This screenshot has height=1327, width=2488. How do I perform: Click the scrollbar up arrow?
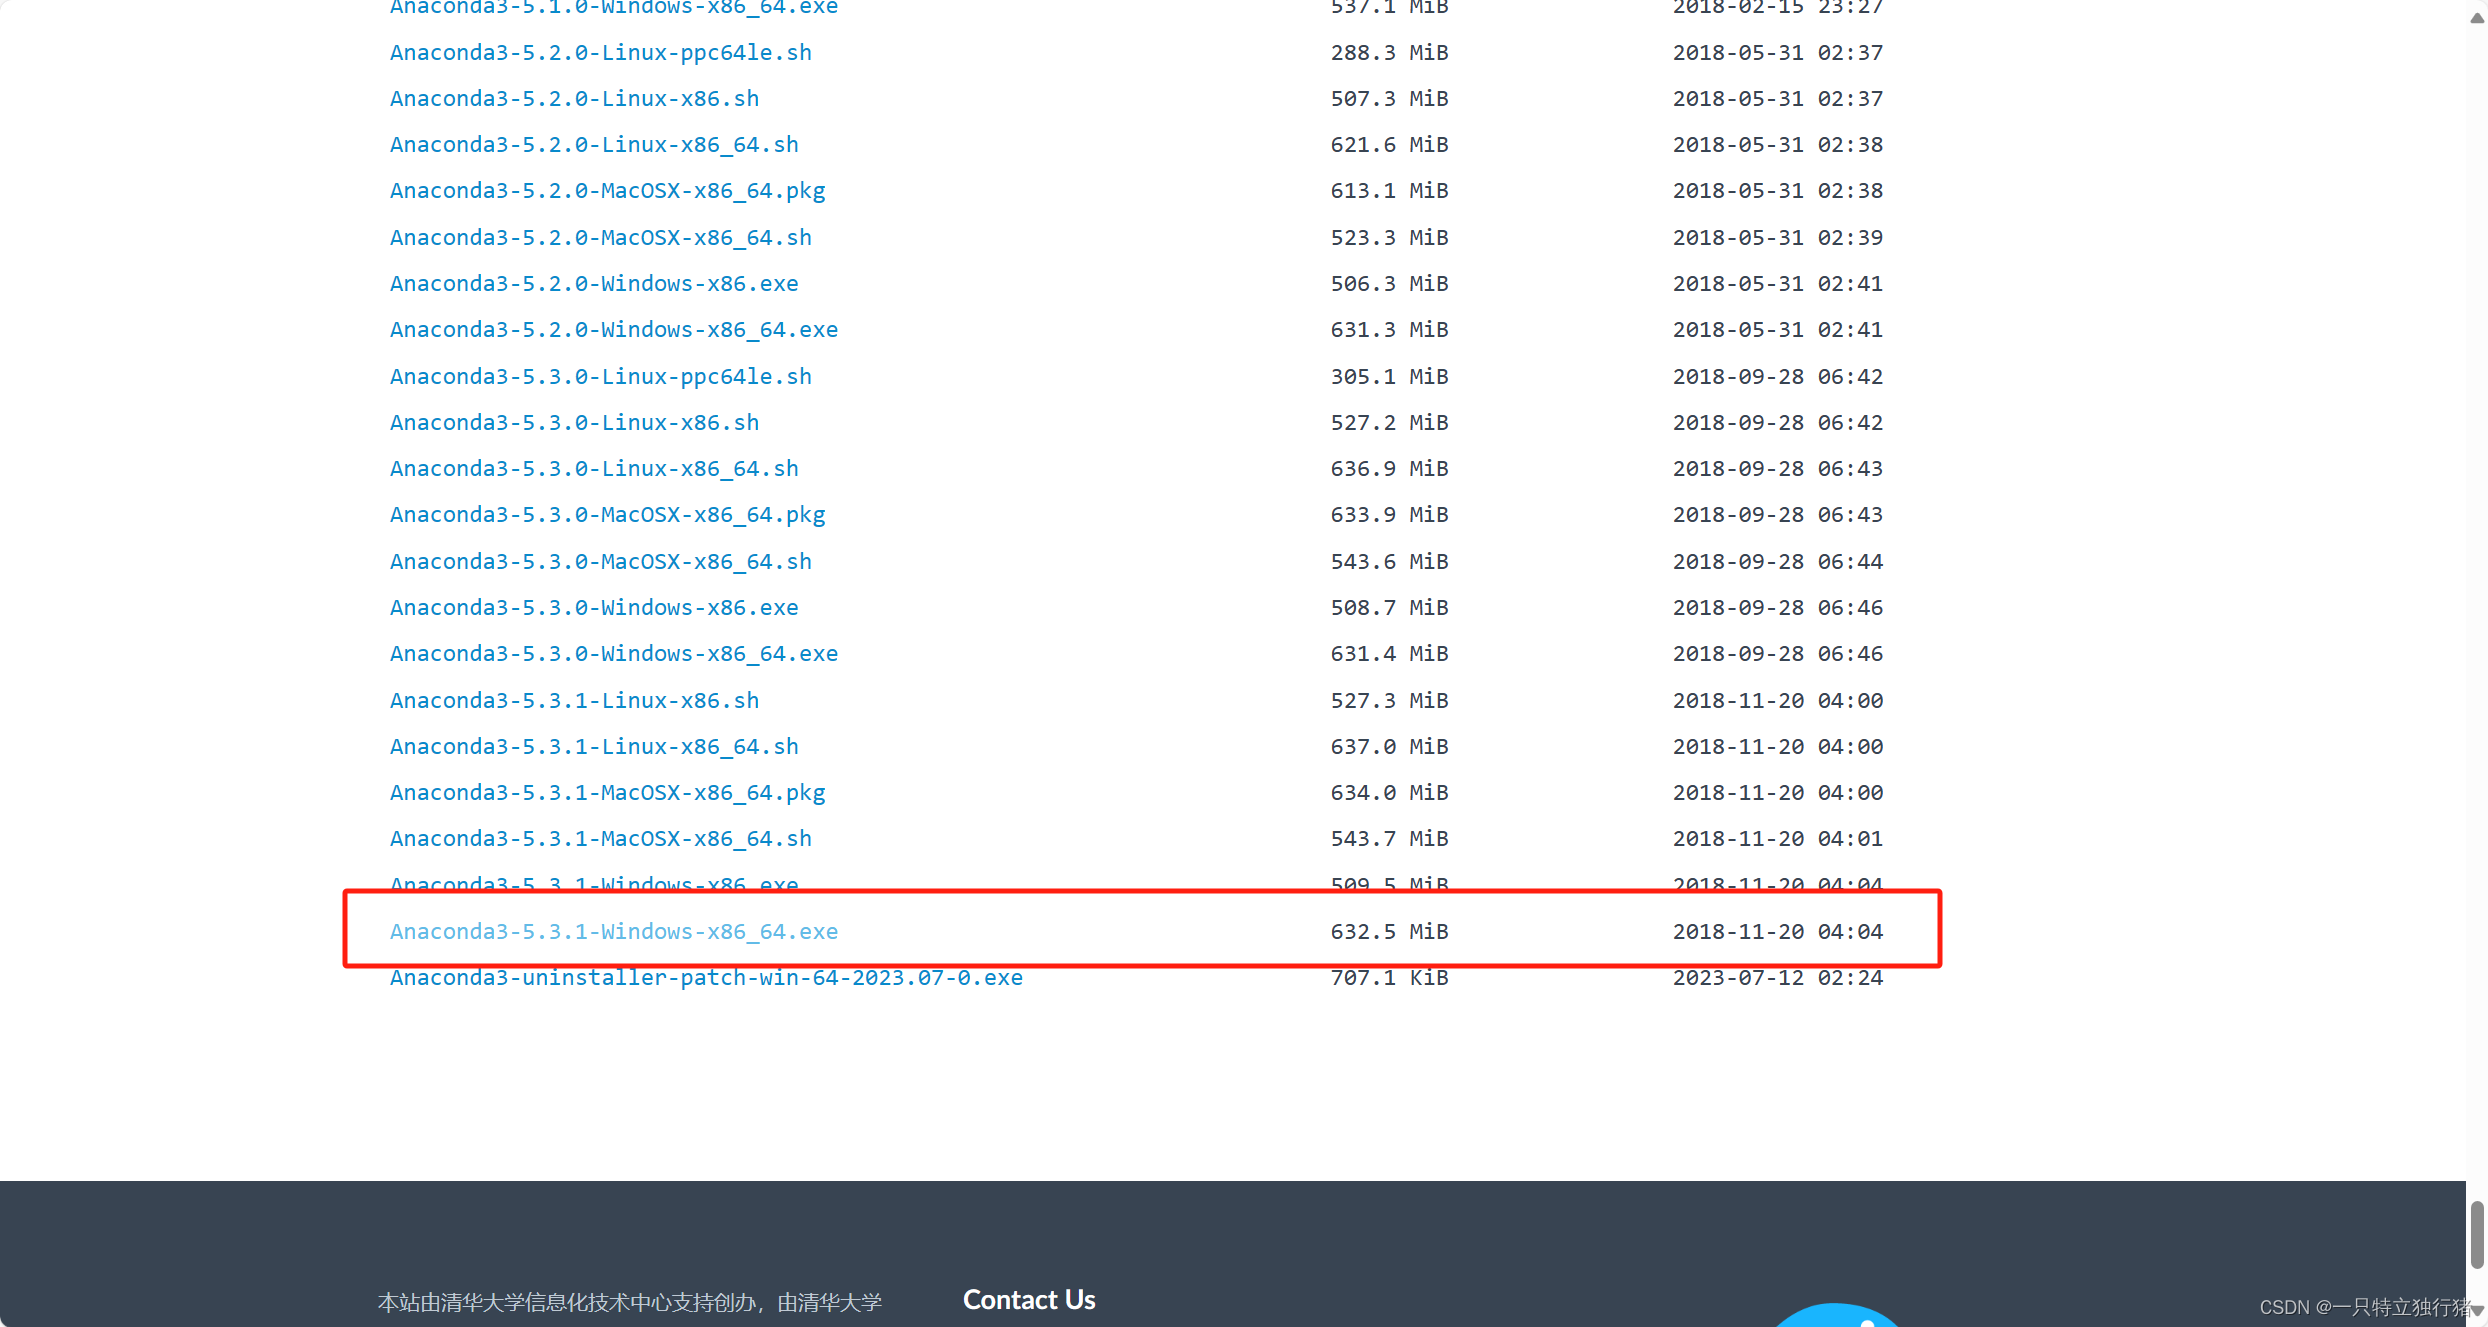click(x=2476, y=17)
